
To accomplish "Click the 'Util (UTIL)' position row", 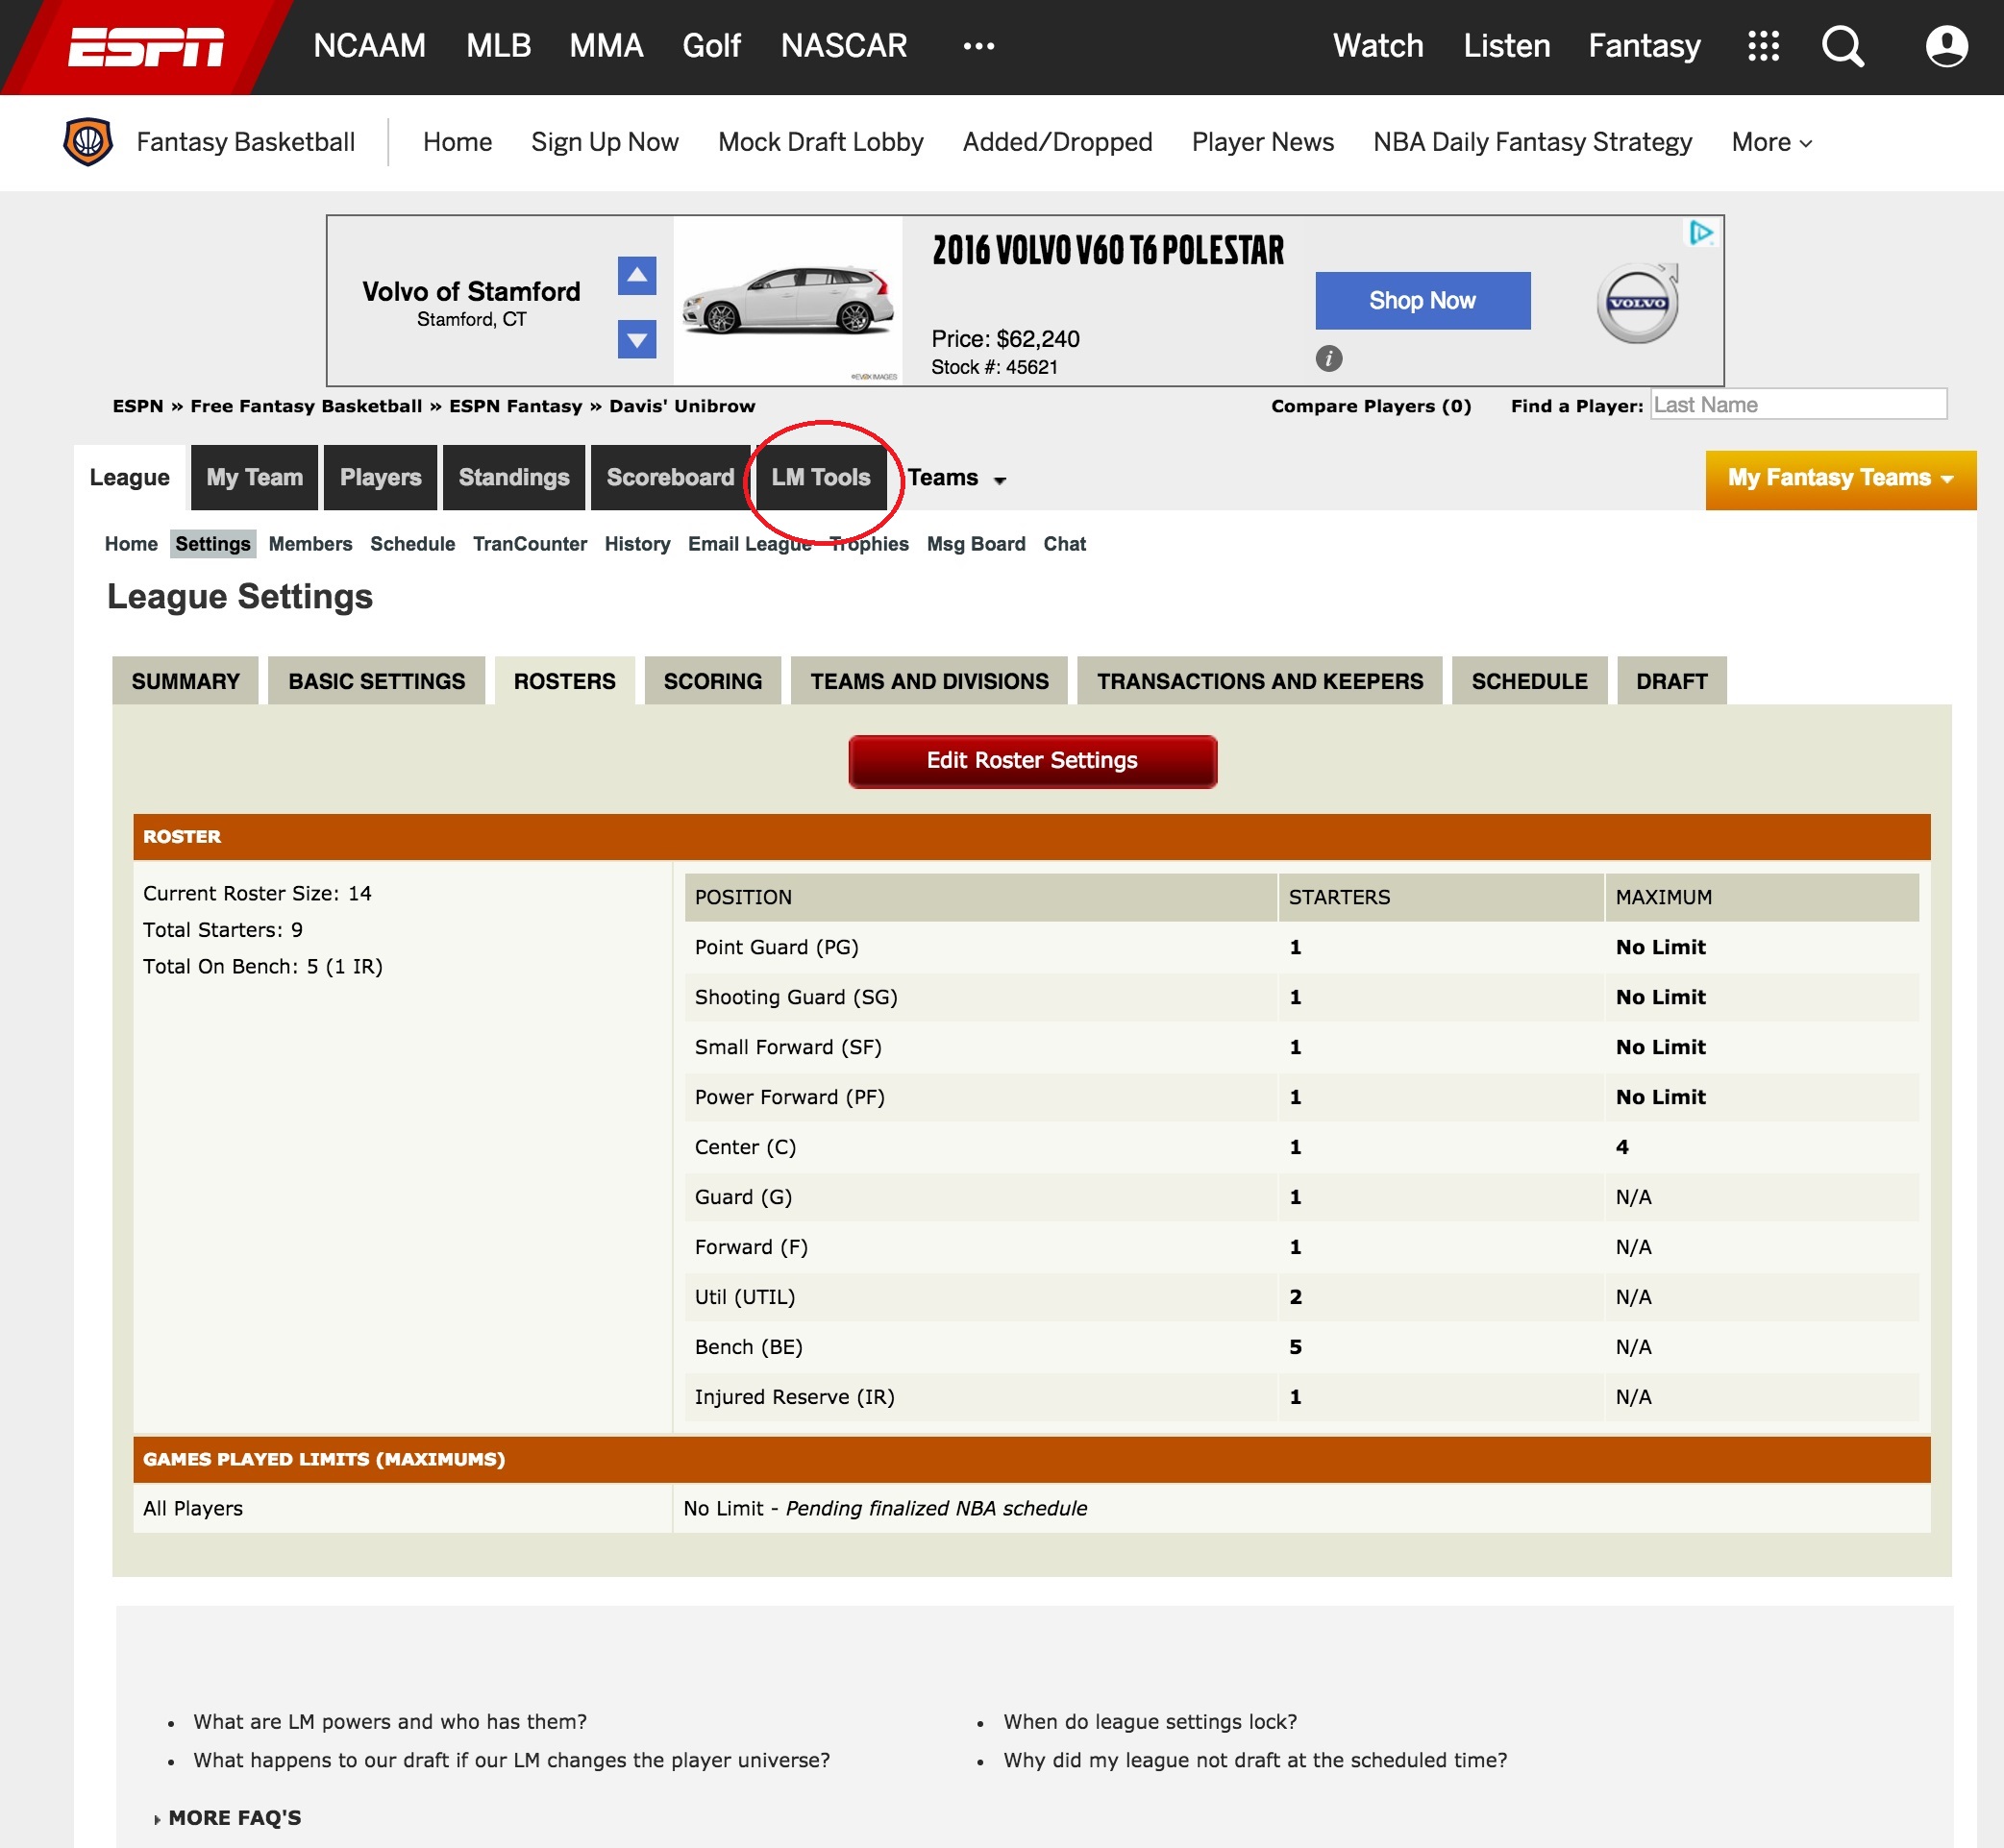I will pos(1301,1297).
